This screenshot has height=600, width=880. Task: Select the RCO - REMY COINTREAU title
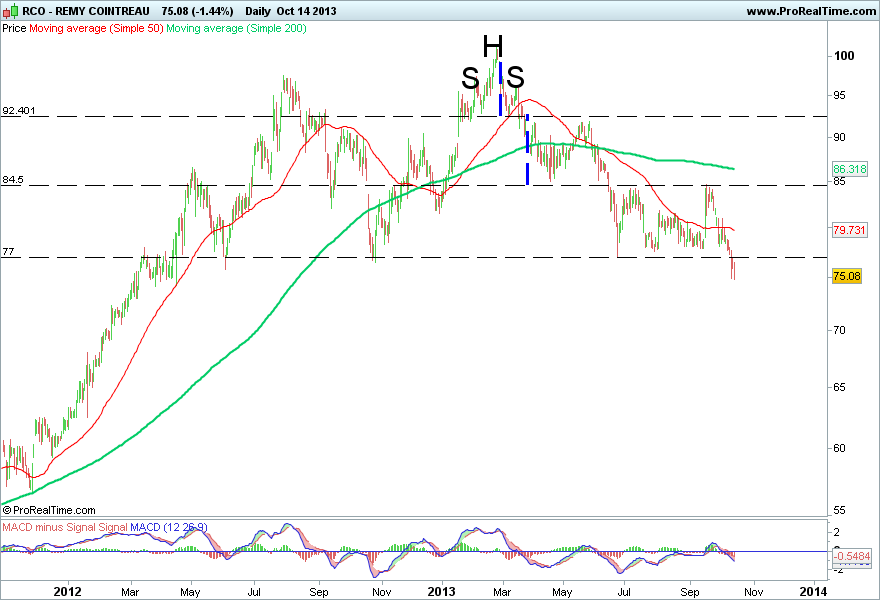[x=86, y=11]
